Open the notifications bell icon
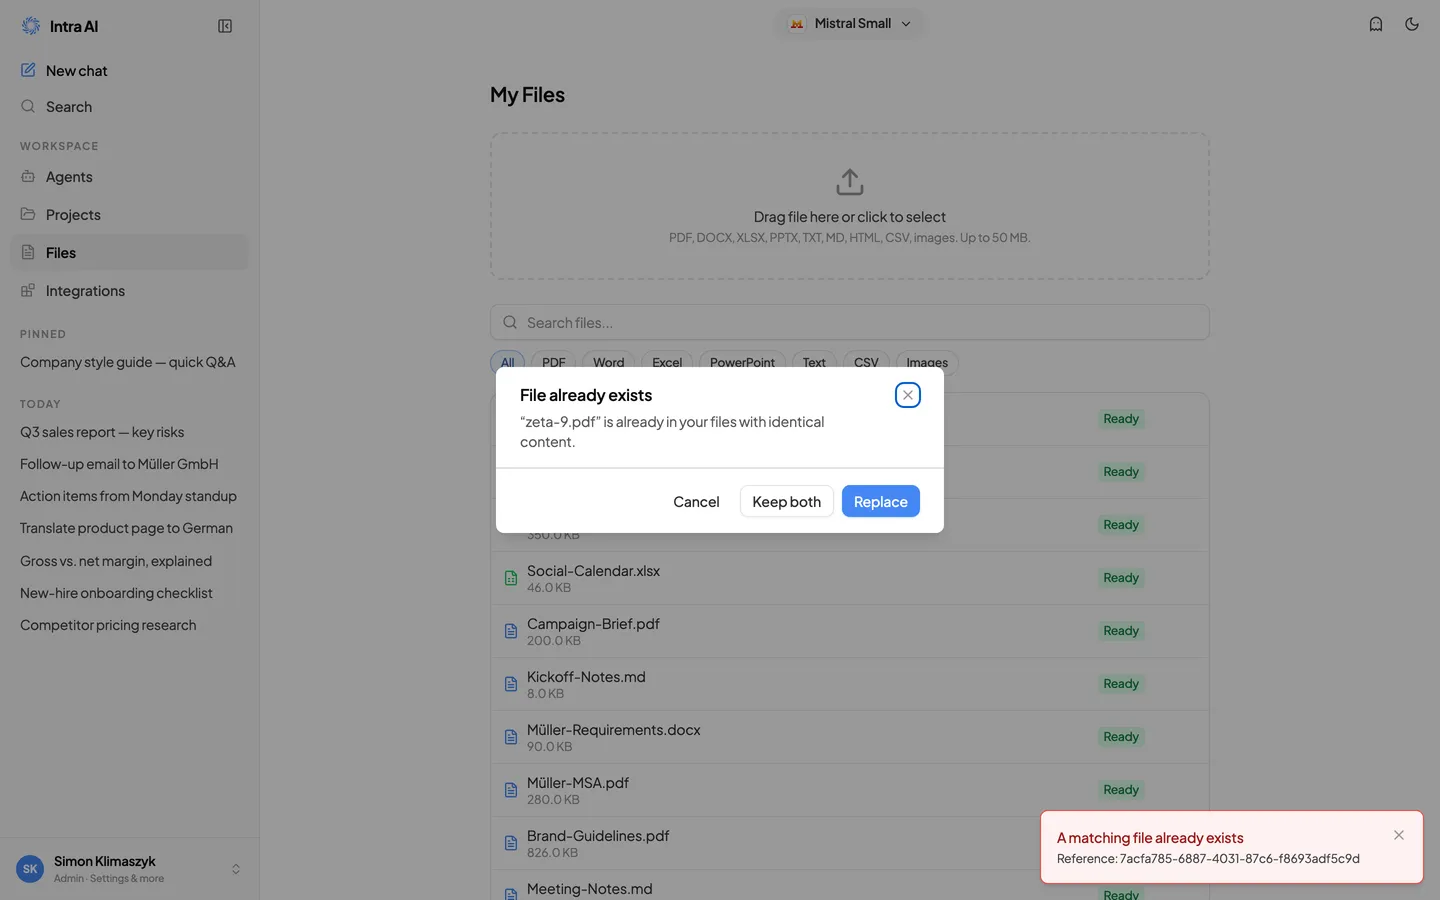This screenshot has height=900, width=1440. pyautogui.click(x=1376, y=24)
